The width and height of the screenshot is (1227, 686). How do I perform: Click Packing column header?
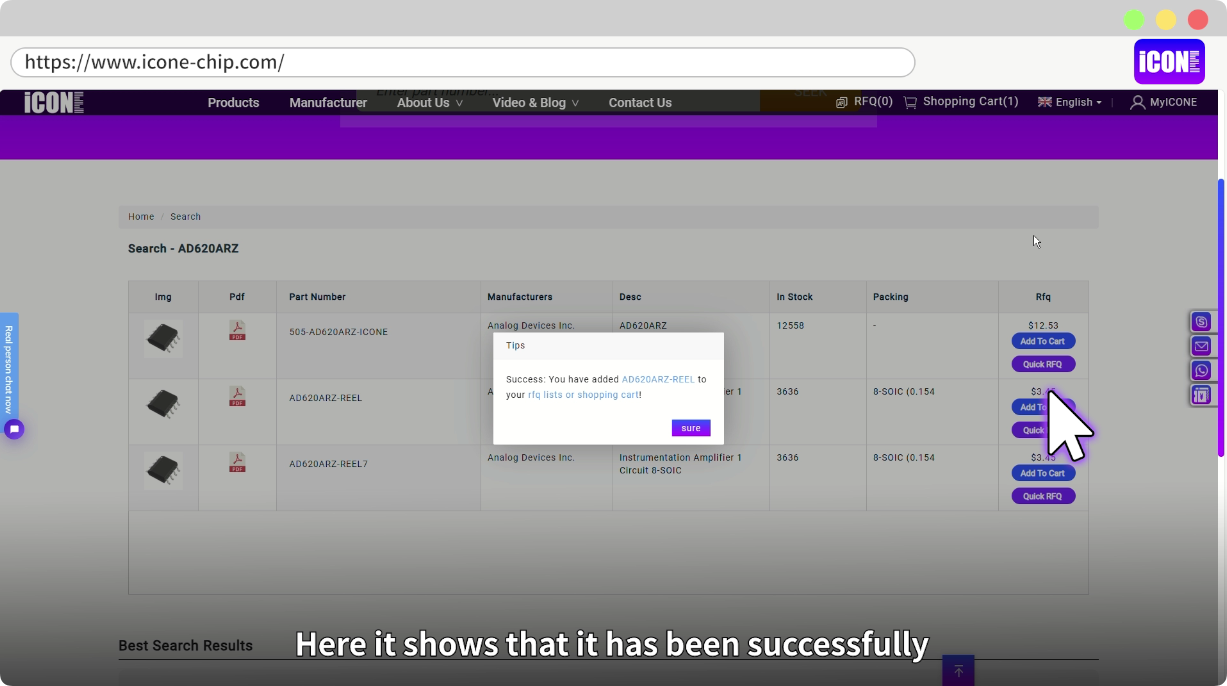[x=891, y=297]
